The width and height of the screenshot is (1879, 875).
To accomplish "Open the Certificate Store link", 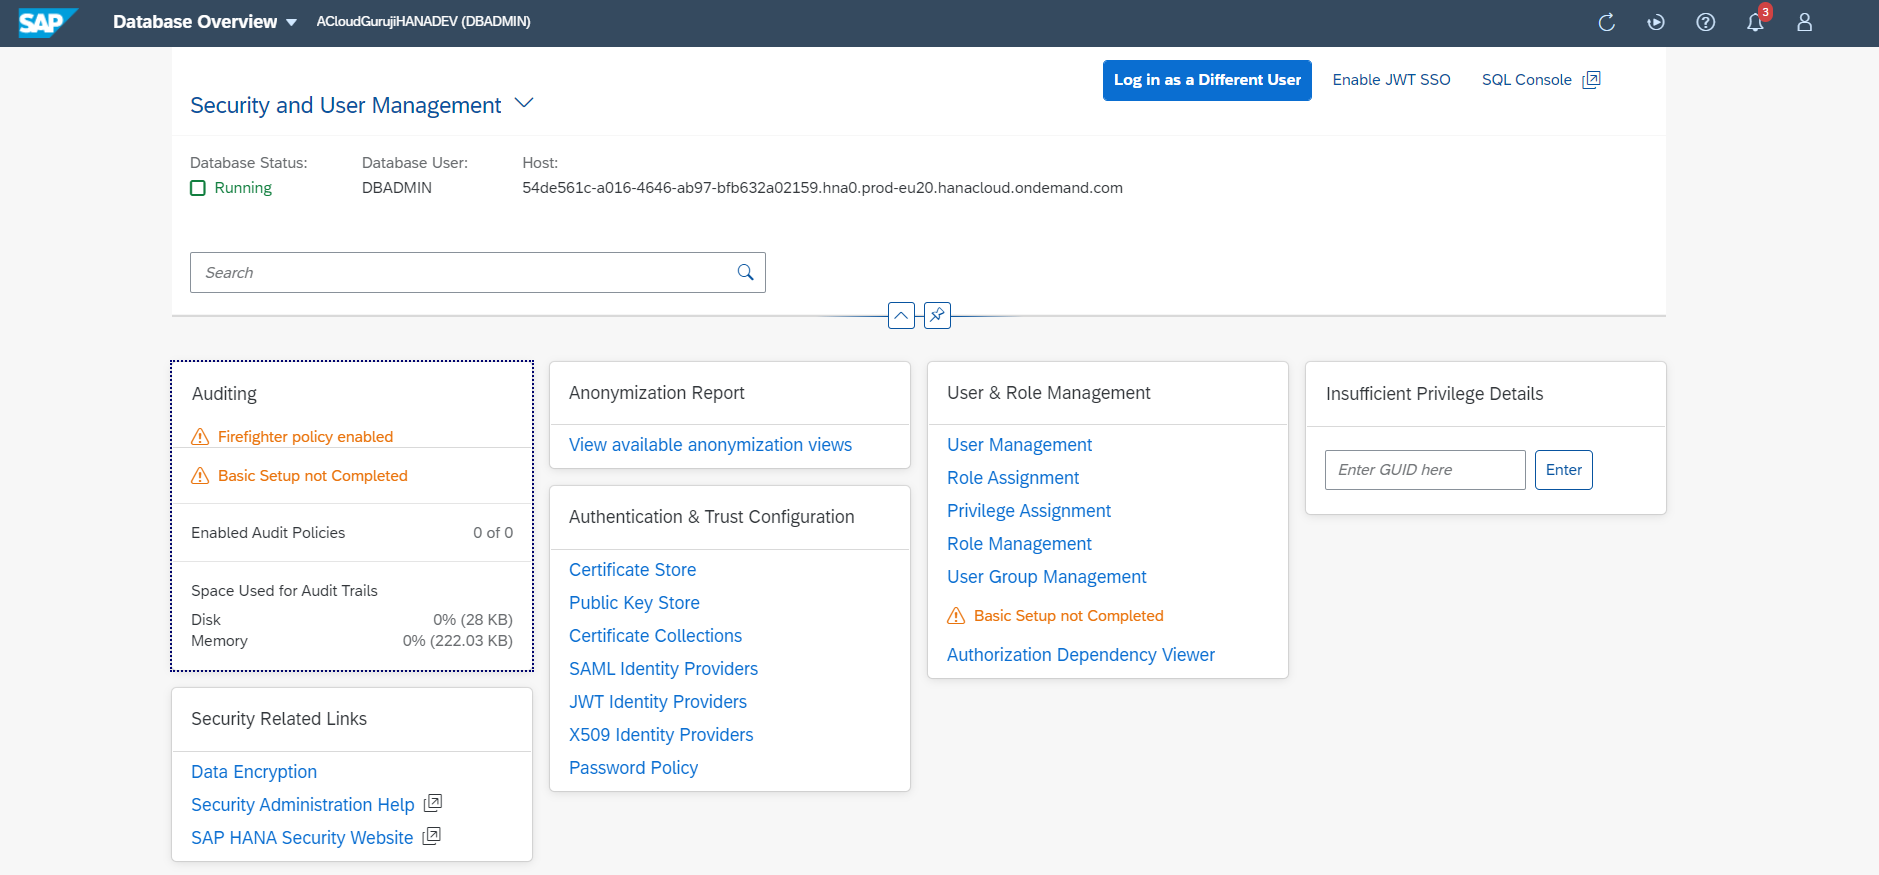I will pyautogui.click(x=632, y=570).
